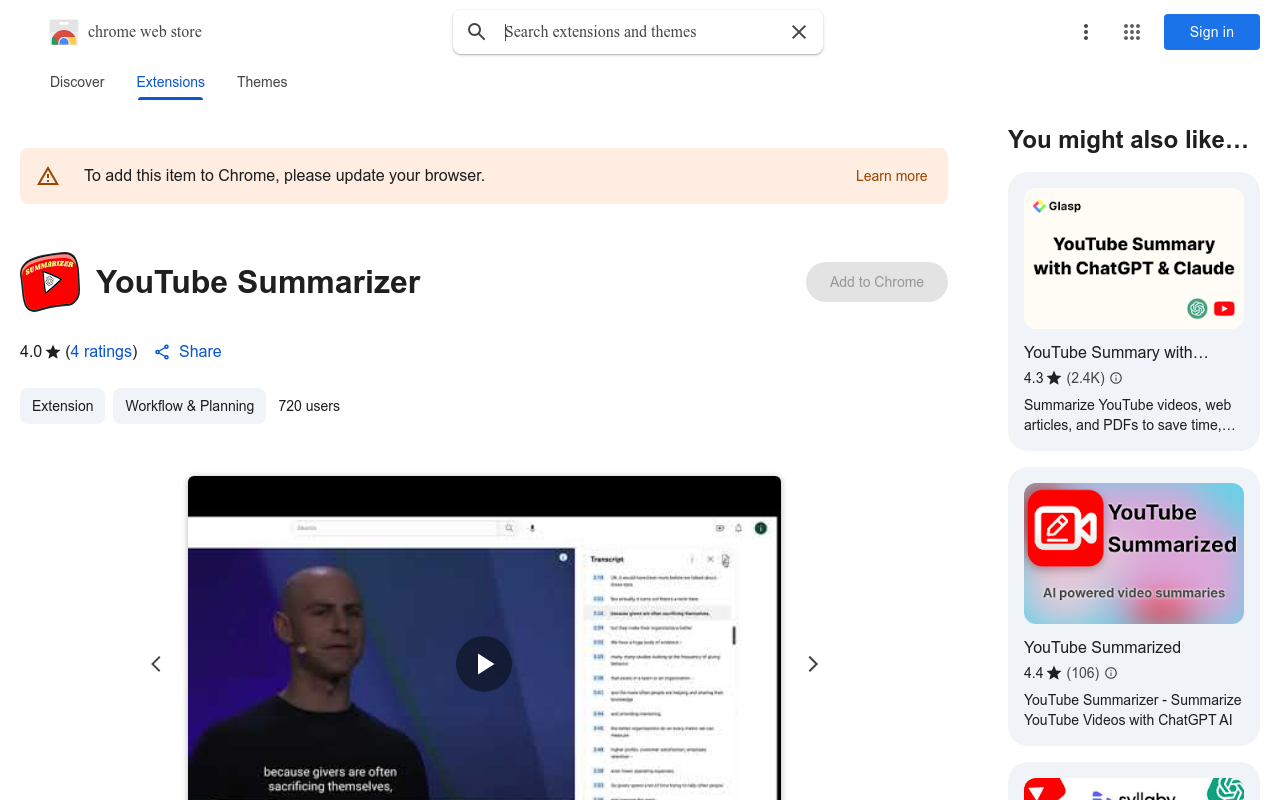The height and width of the screenshot is (800, 1280).
Task: Open the Google apps grid
Action: click(1132, 32)
